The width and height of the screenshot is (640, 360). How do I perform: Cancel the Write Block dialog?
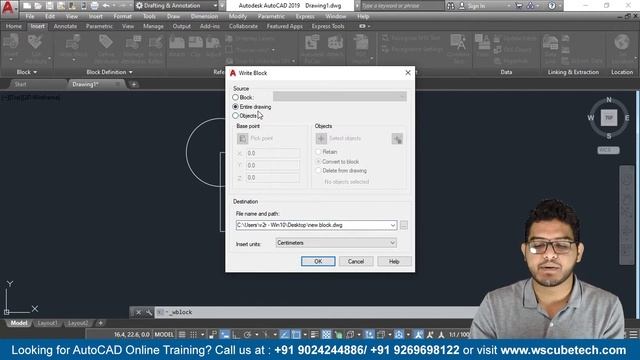click(x=356, y=261)
